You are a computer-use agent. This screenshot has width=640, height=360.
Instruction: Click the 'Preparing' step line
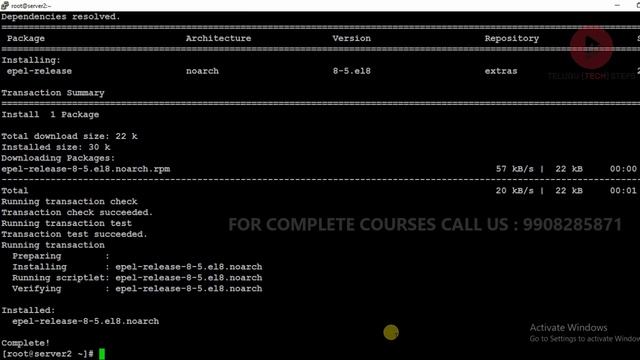pyautogui.click(x=61, y=256)
